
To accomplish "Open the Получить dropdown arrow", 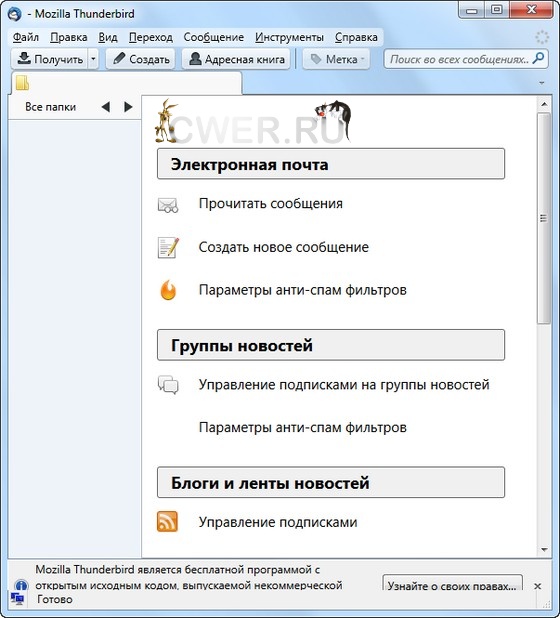I will point(93,59).
